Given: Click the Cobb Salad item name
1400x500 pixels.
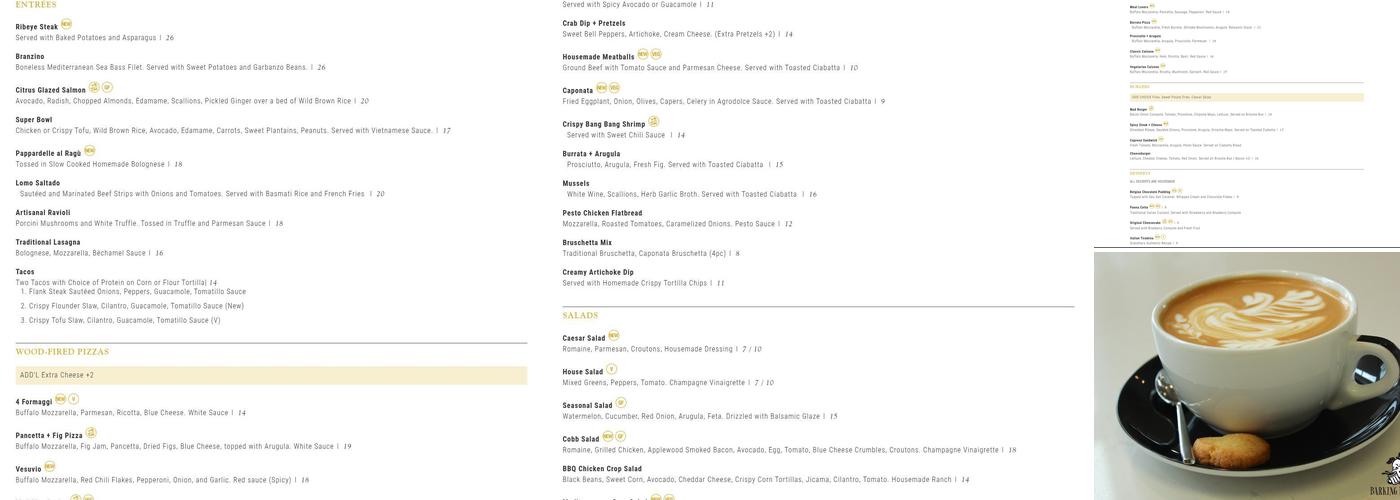Looking at the screenshot, I should point(581,439).
